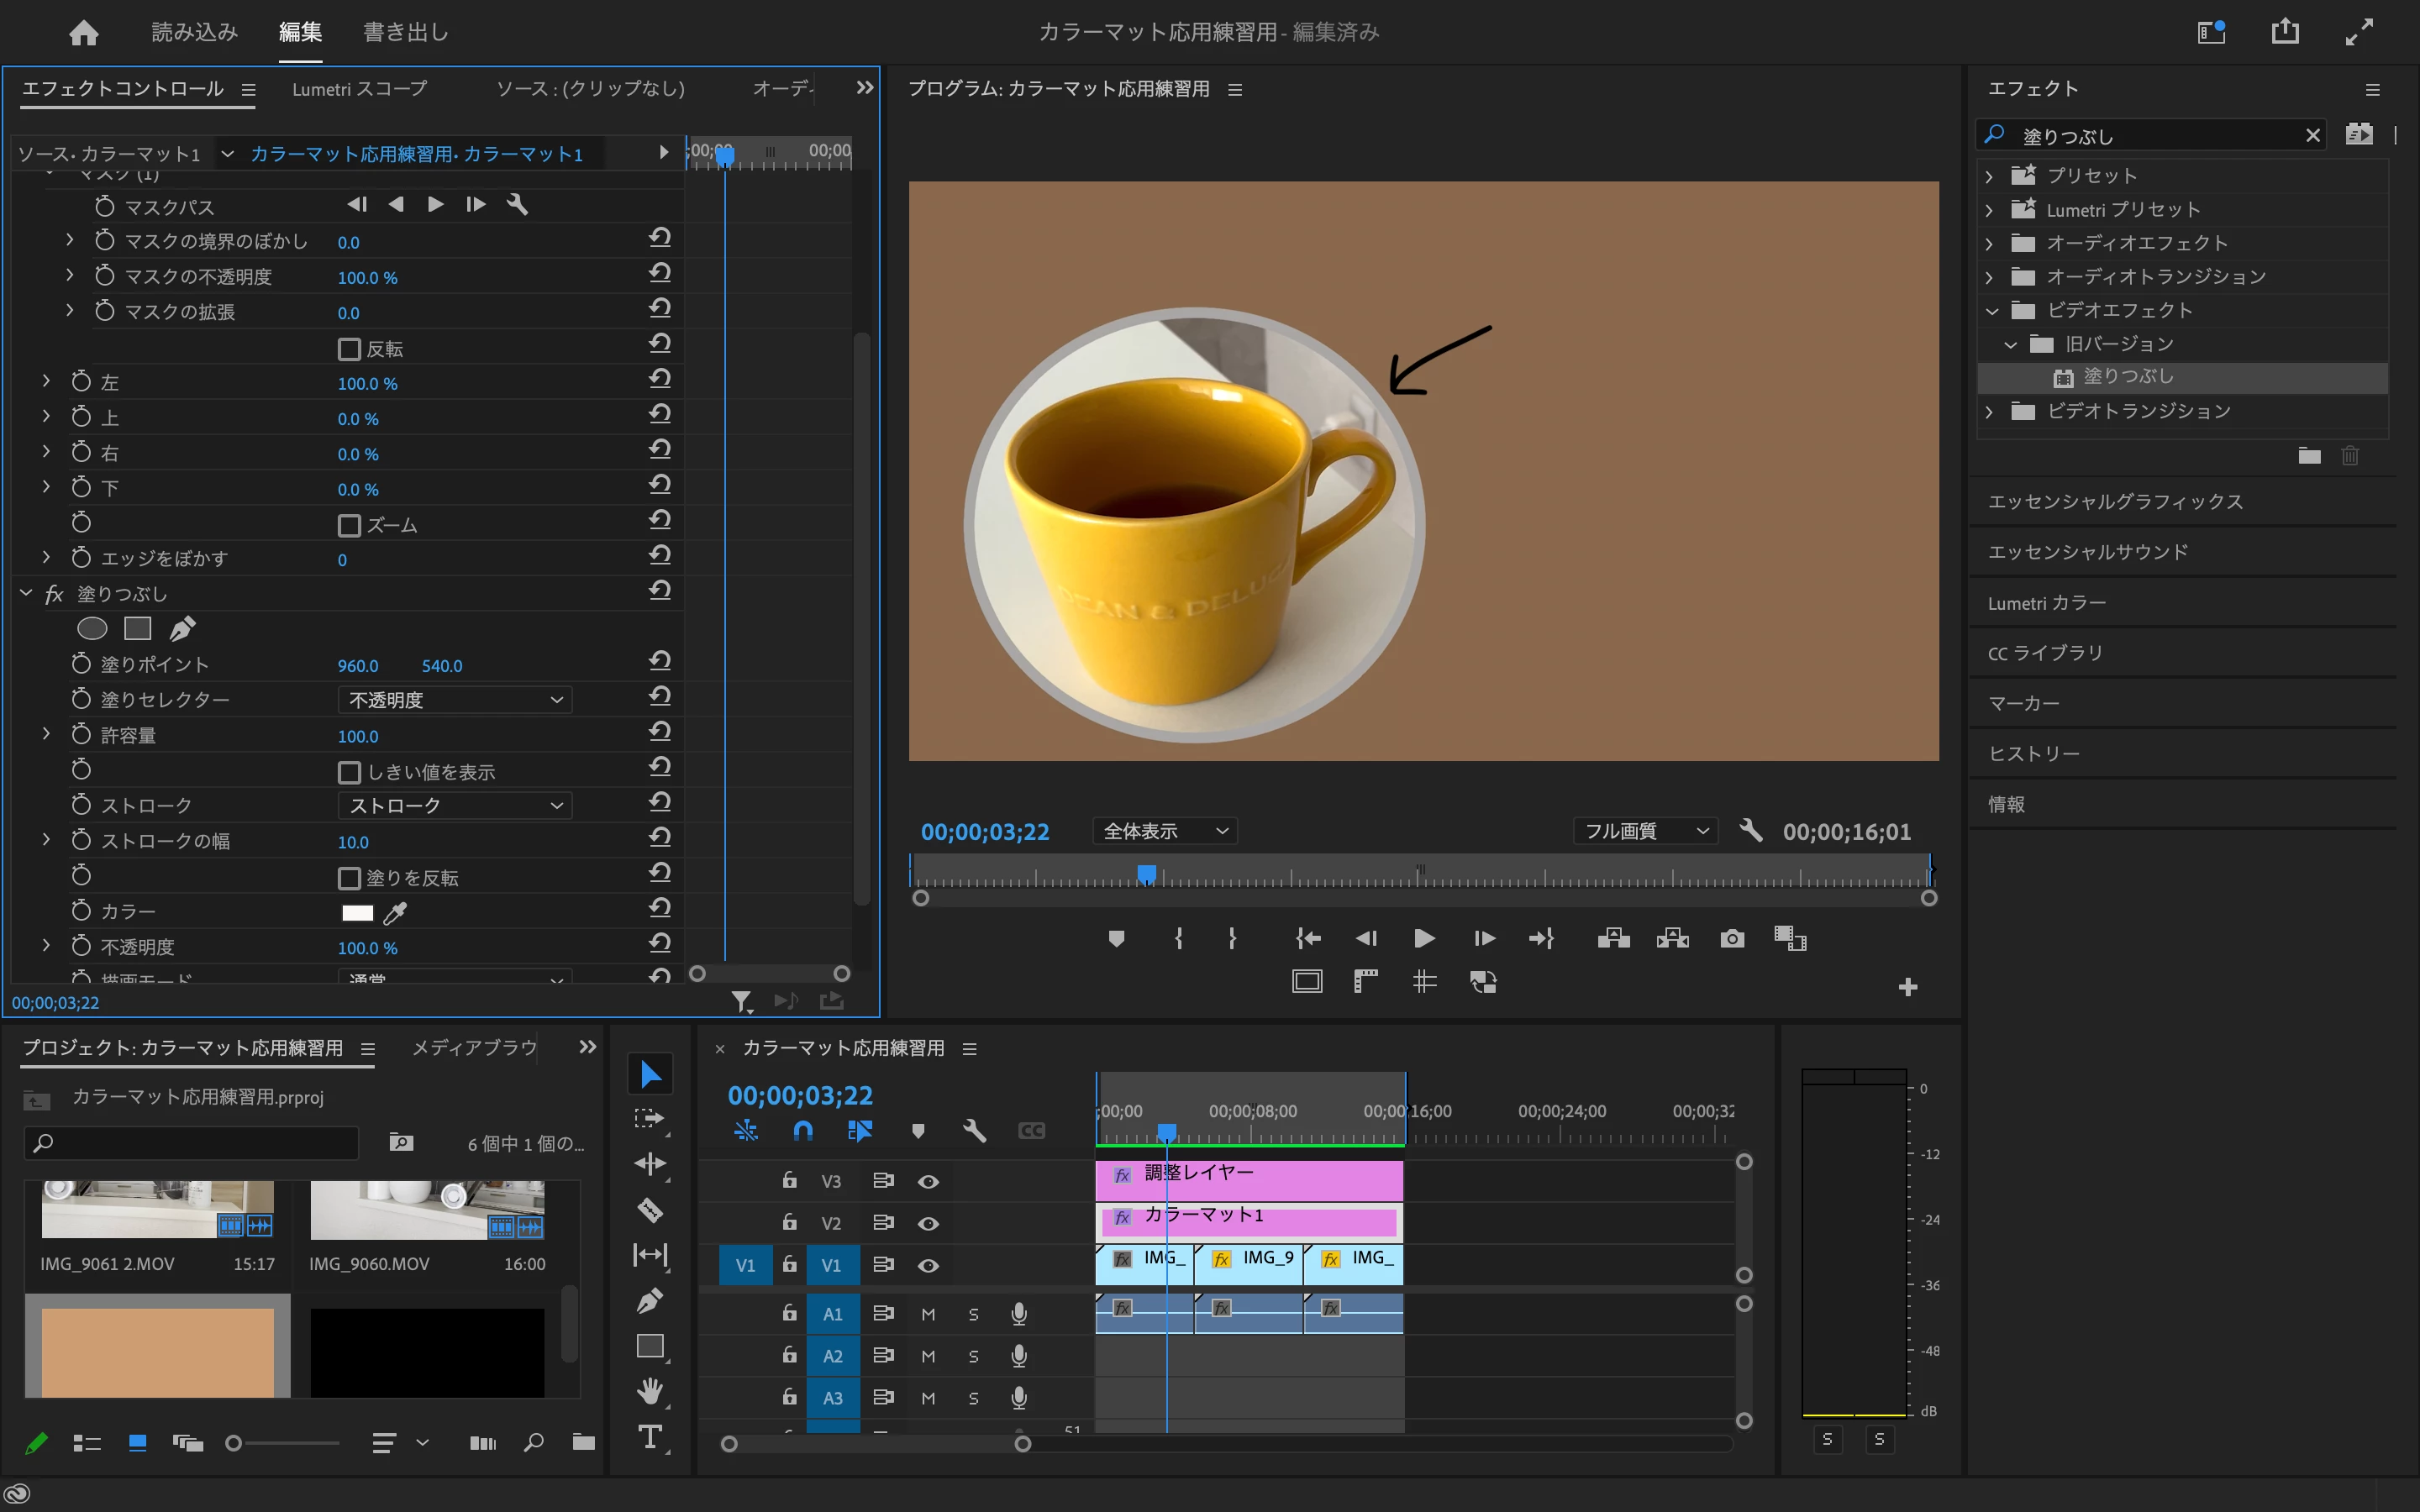Viewport: 2420px width, 1512px height.
Task: Select the Type tool
Action: click(x=650, y=1437)
